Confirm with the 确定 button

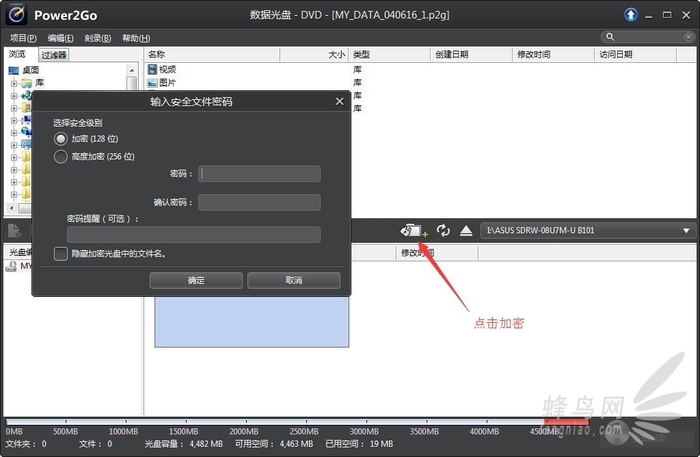click(196, 280)
